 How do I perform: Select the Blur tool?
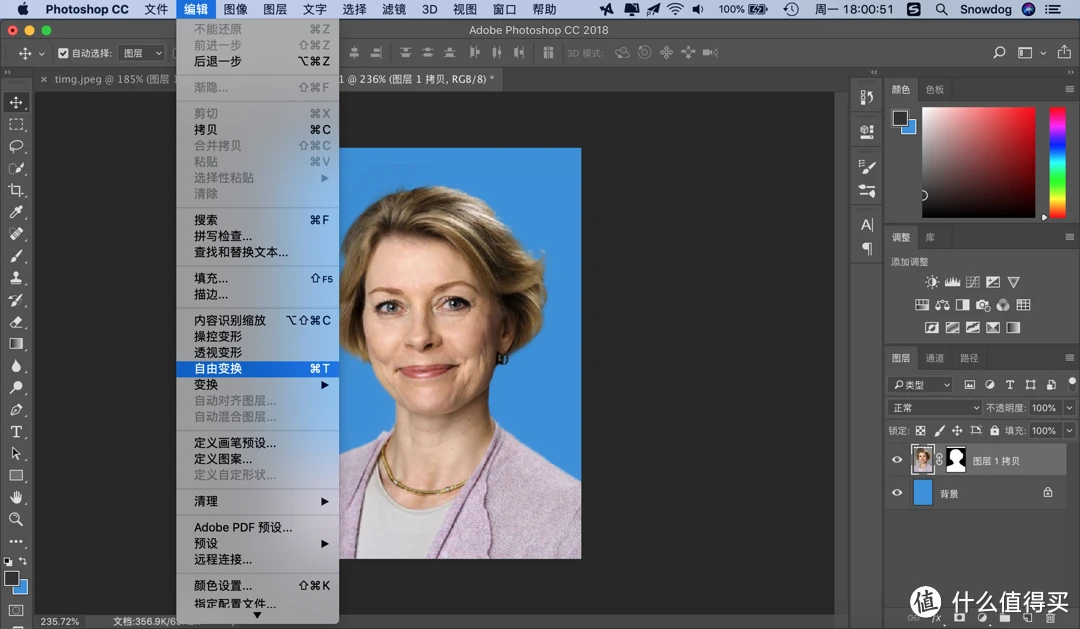pos(16,366)
